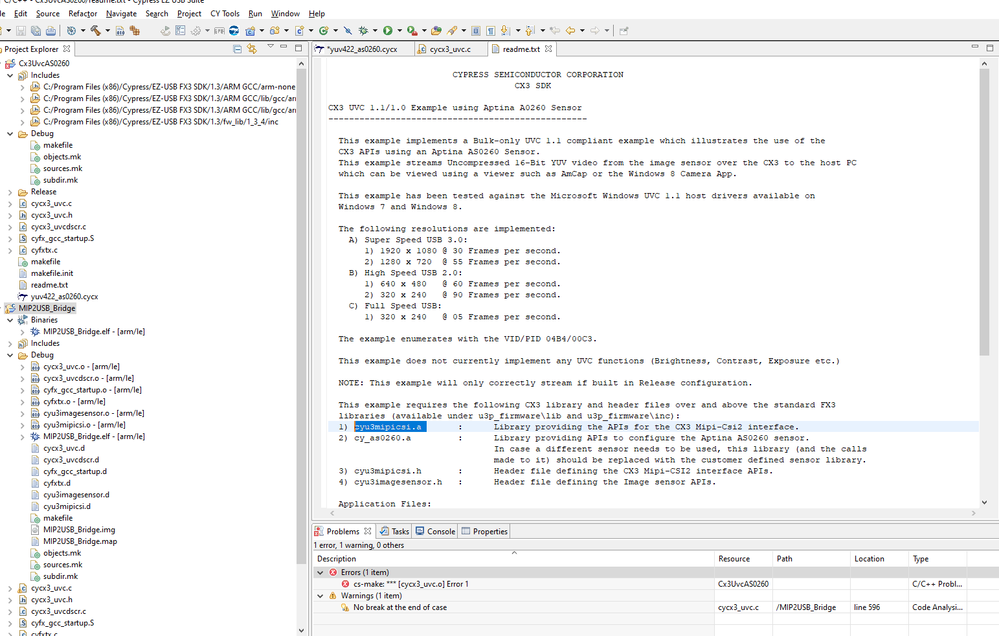This screenshot has height=636, width=999.
Task: Open the dropdown next to the Debug icon
Action: (x=375, y=31)
